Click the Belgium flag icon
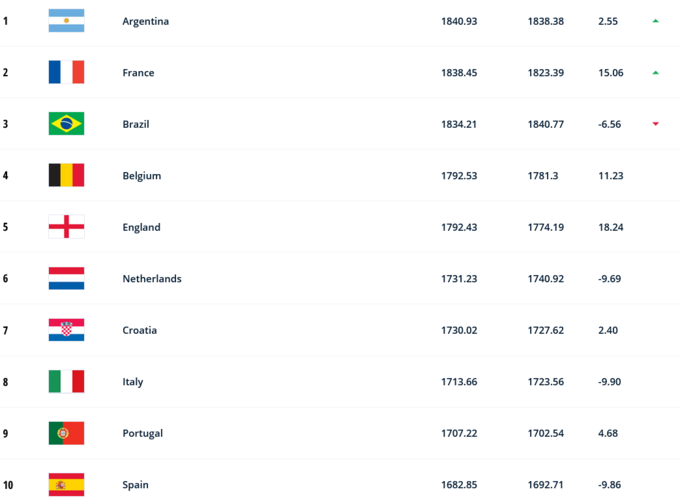 [66, 175]
